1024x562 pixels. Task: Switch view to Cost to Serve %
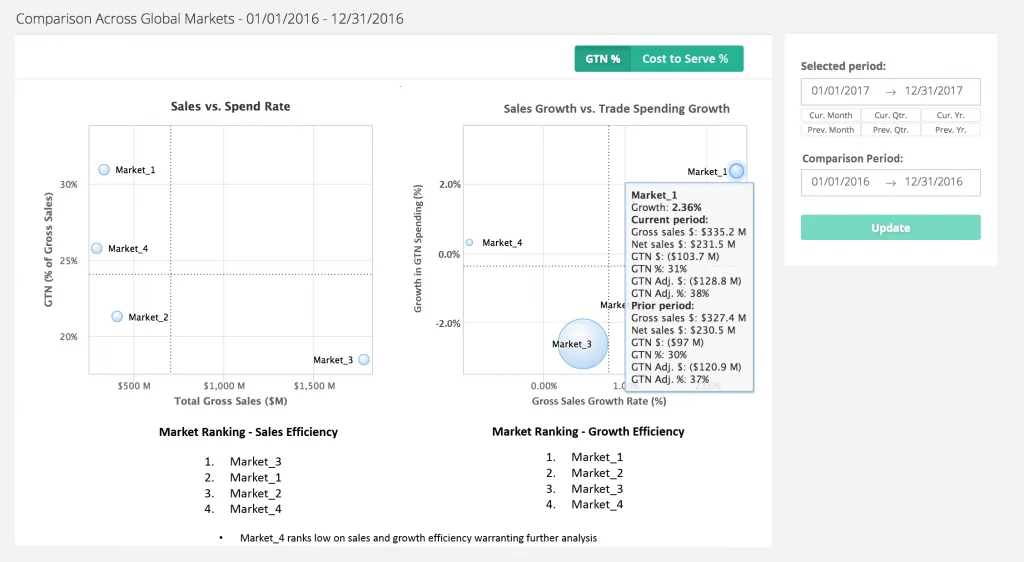[685, 59]
